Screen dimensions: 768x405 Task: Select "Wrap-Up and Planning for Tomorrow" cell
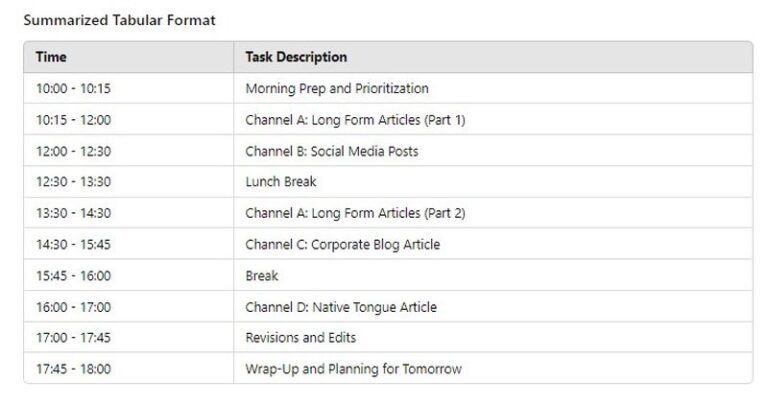353,369
